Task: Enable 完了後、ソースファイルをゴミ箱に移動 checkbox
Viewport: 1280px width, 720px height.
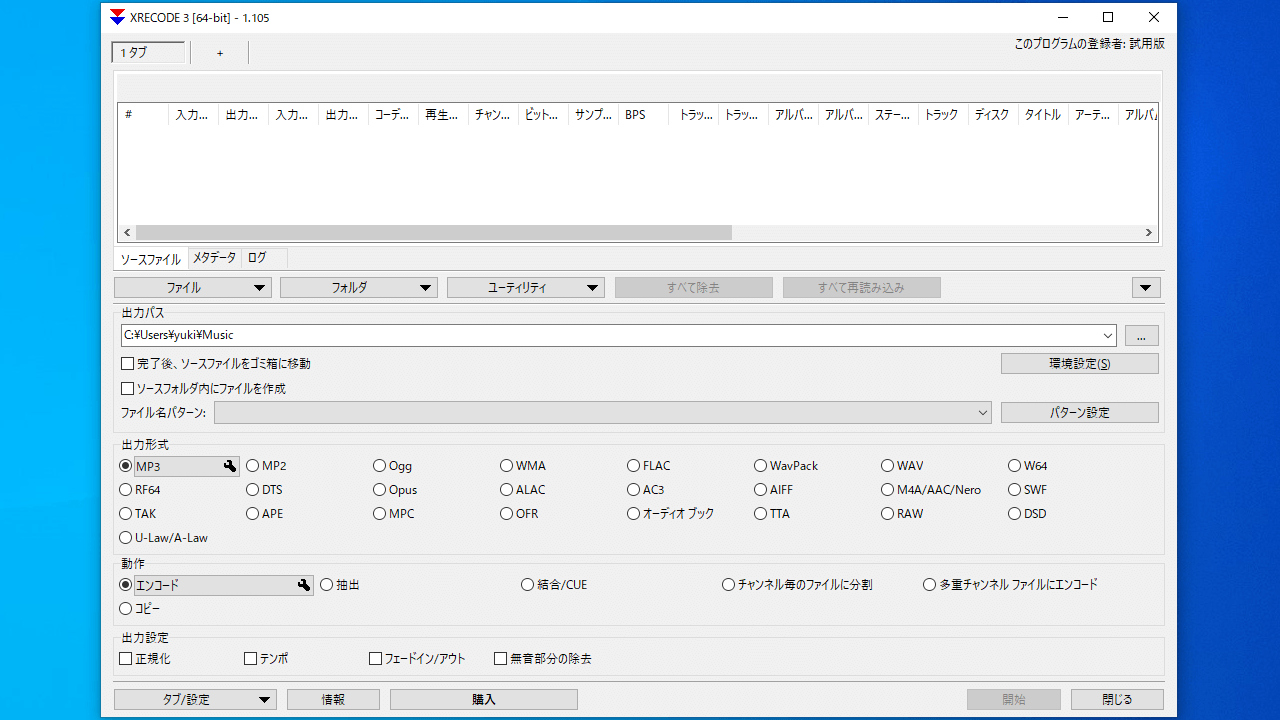Action: pyautogui.click(x=127, y=364)
